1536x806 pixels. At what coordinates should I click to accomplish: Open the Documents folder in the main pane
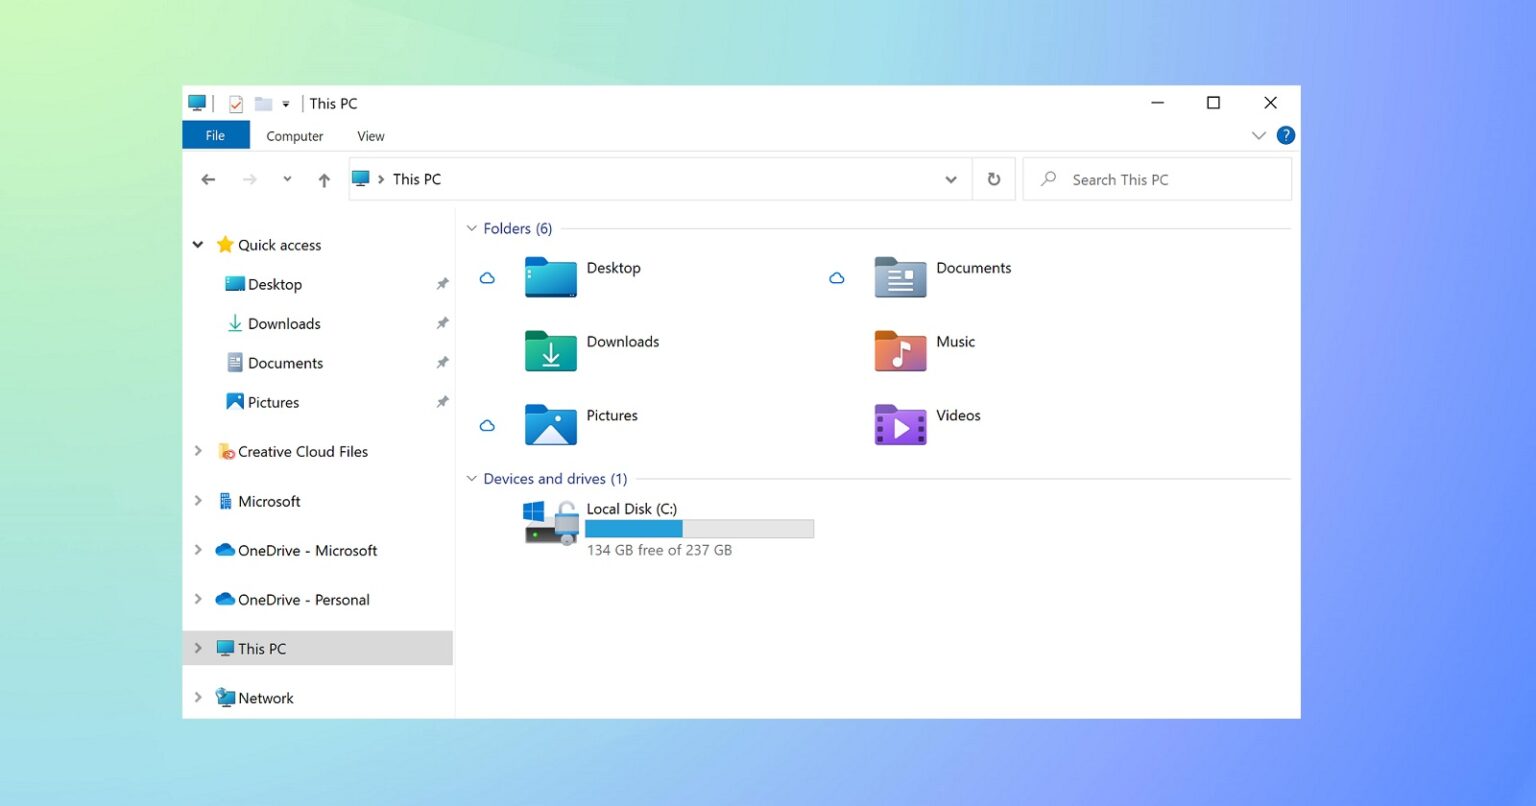(x=973, y=267)
